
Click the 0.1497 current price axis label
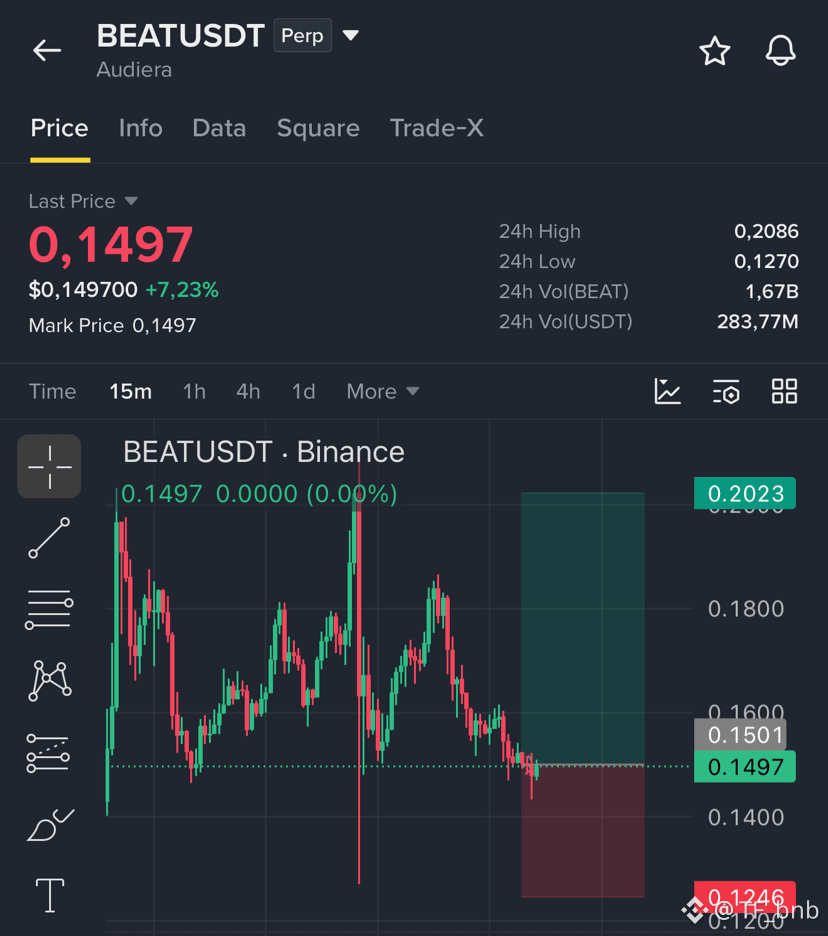(x=744, y=766)
